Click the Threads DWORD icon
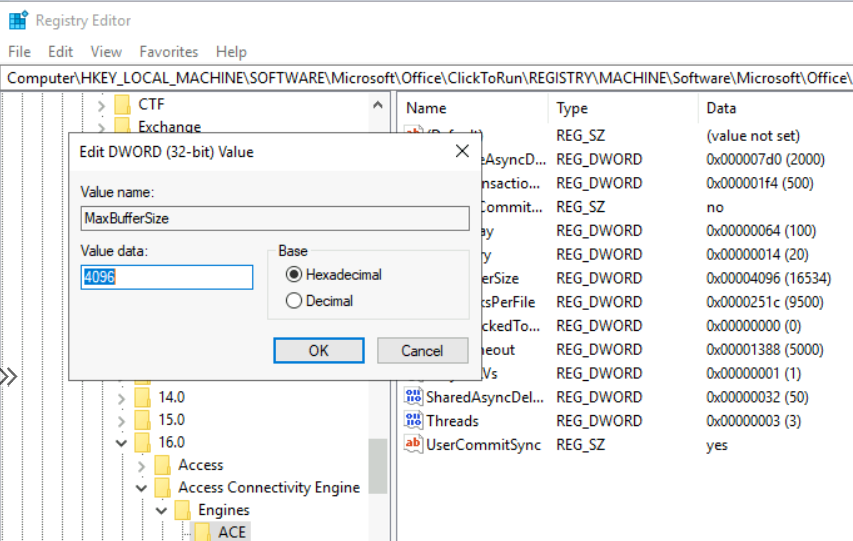Image resolution: width=853 pixels, height=541 pixels. (x=413, y=420)
